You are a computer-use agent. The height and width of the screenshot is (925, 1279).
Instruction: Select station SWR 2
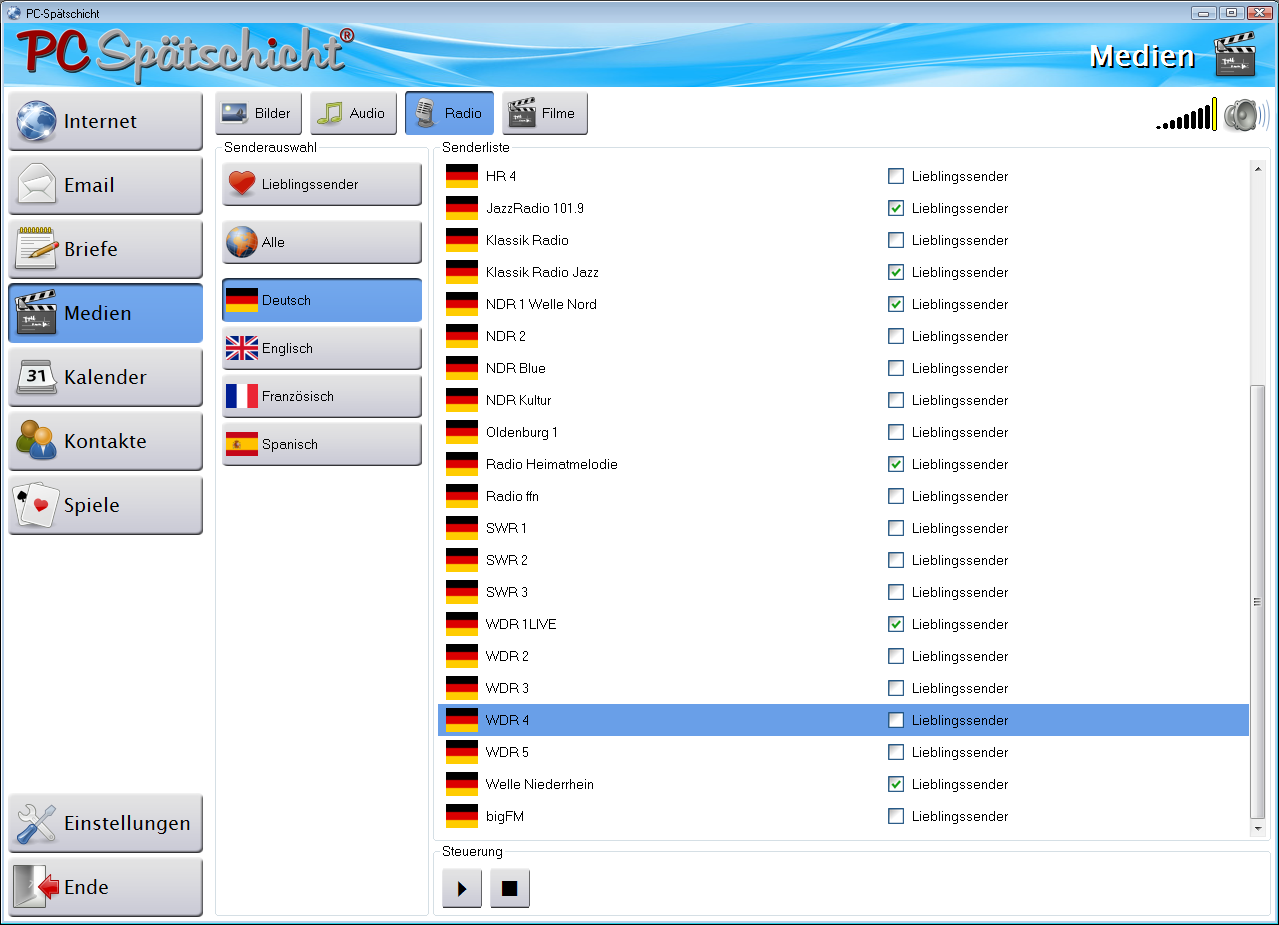pos(843,560)
